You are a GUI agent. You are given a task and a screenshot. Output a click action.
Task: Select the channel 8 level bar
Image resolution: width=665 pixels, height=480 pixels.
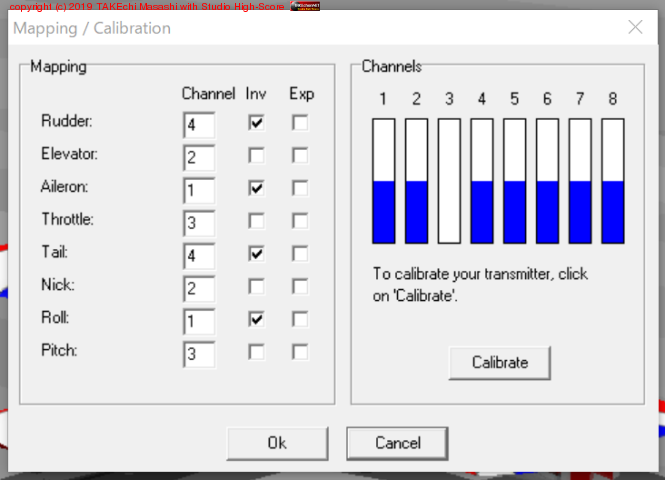613,180
